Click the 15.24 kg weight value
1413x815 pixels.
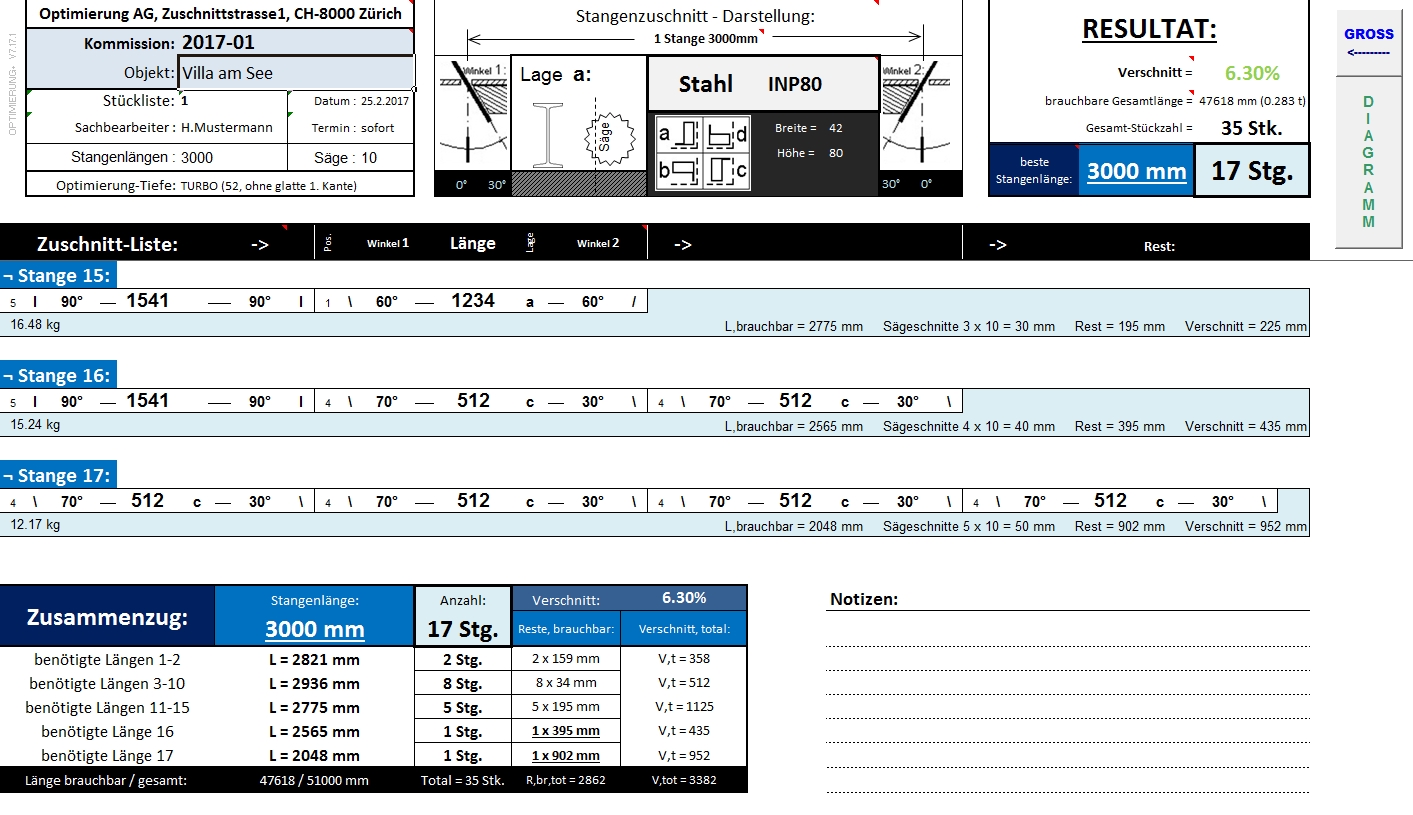click(35, 425)
